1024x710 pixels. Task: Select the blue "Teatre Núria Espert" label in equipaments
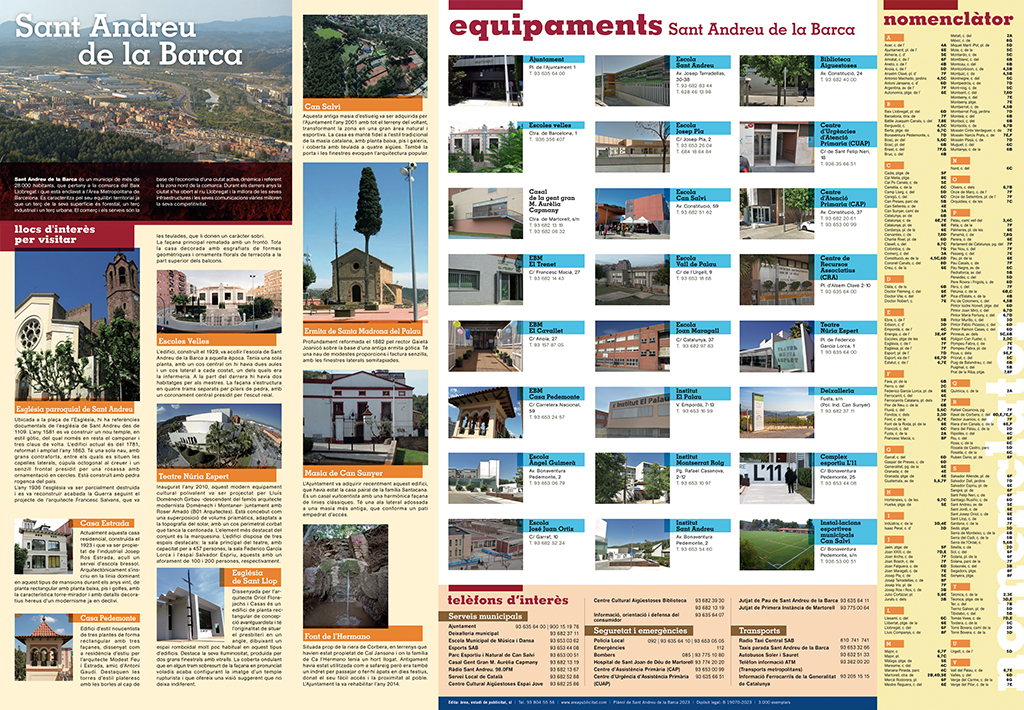[847, 327]
